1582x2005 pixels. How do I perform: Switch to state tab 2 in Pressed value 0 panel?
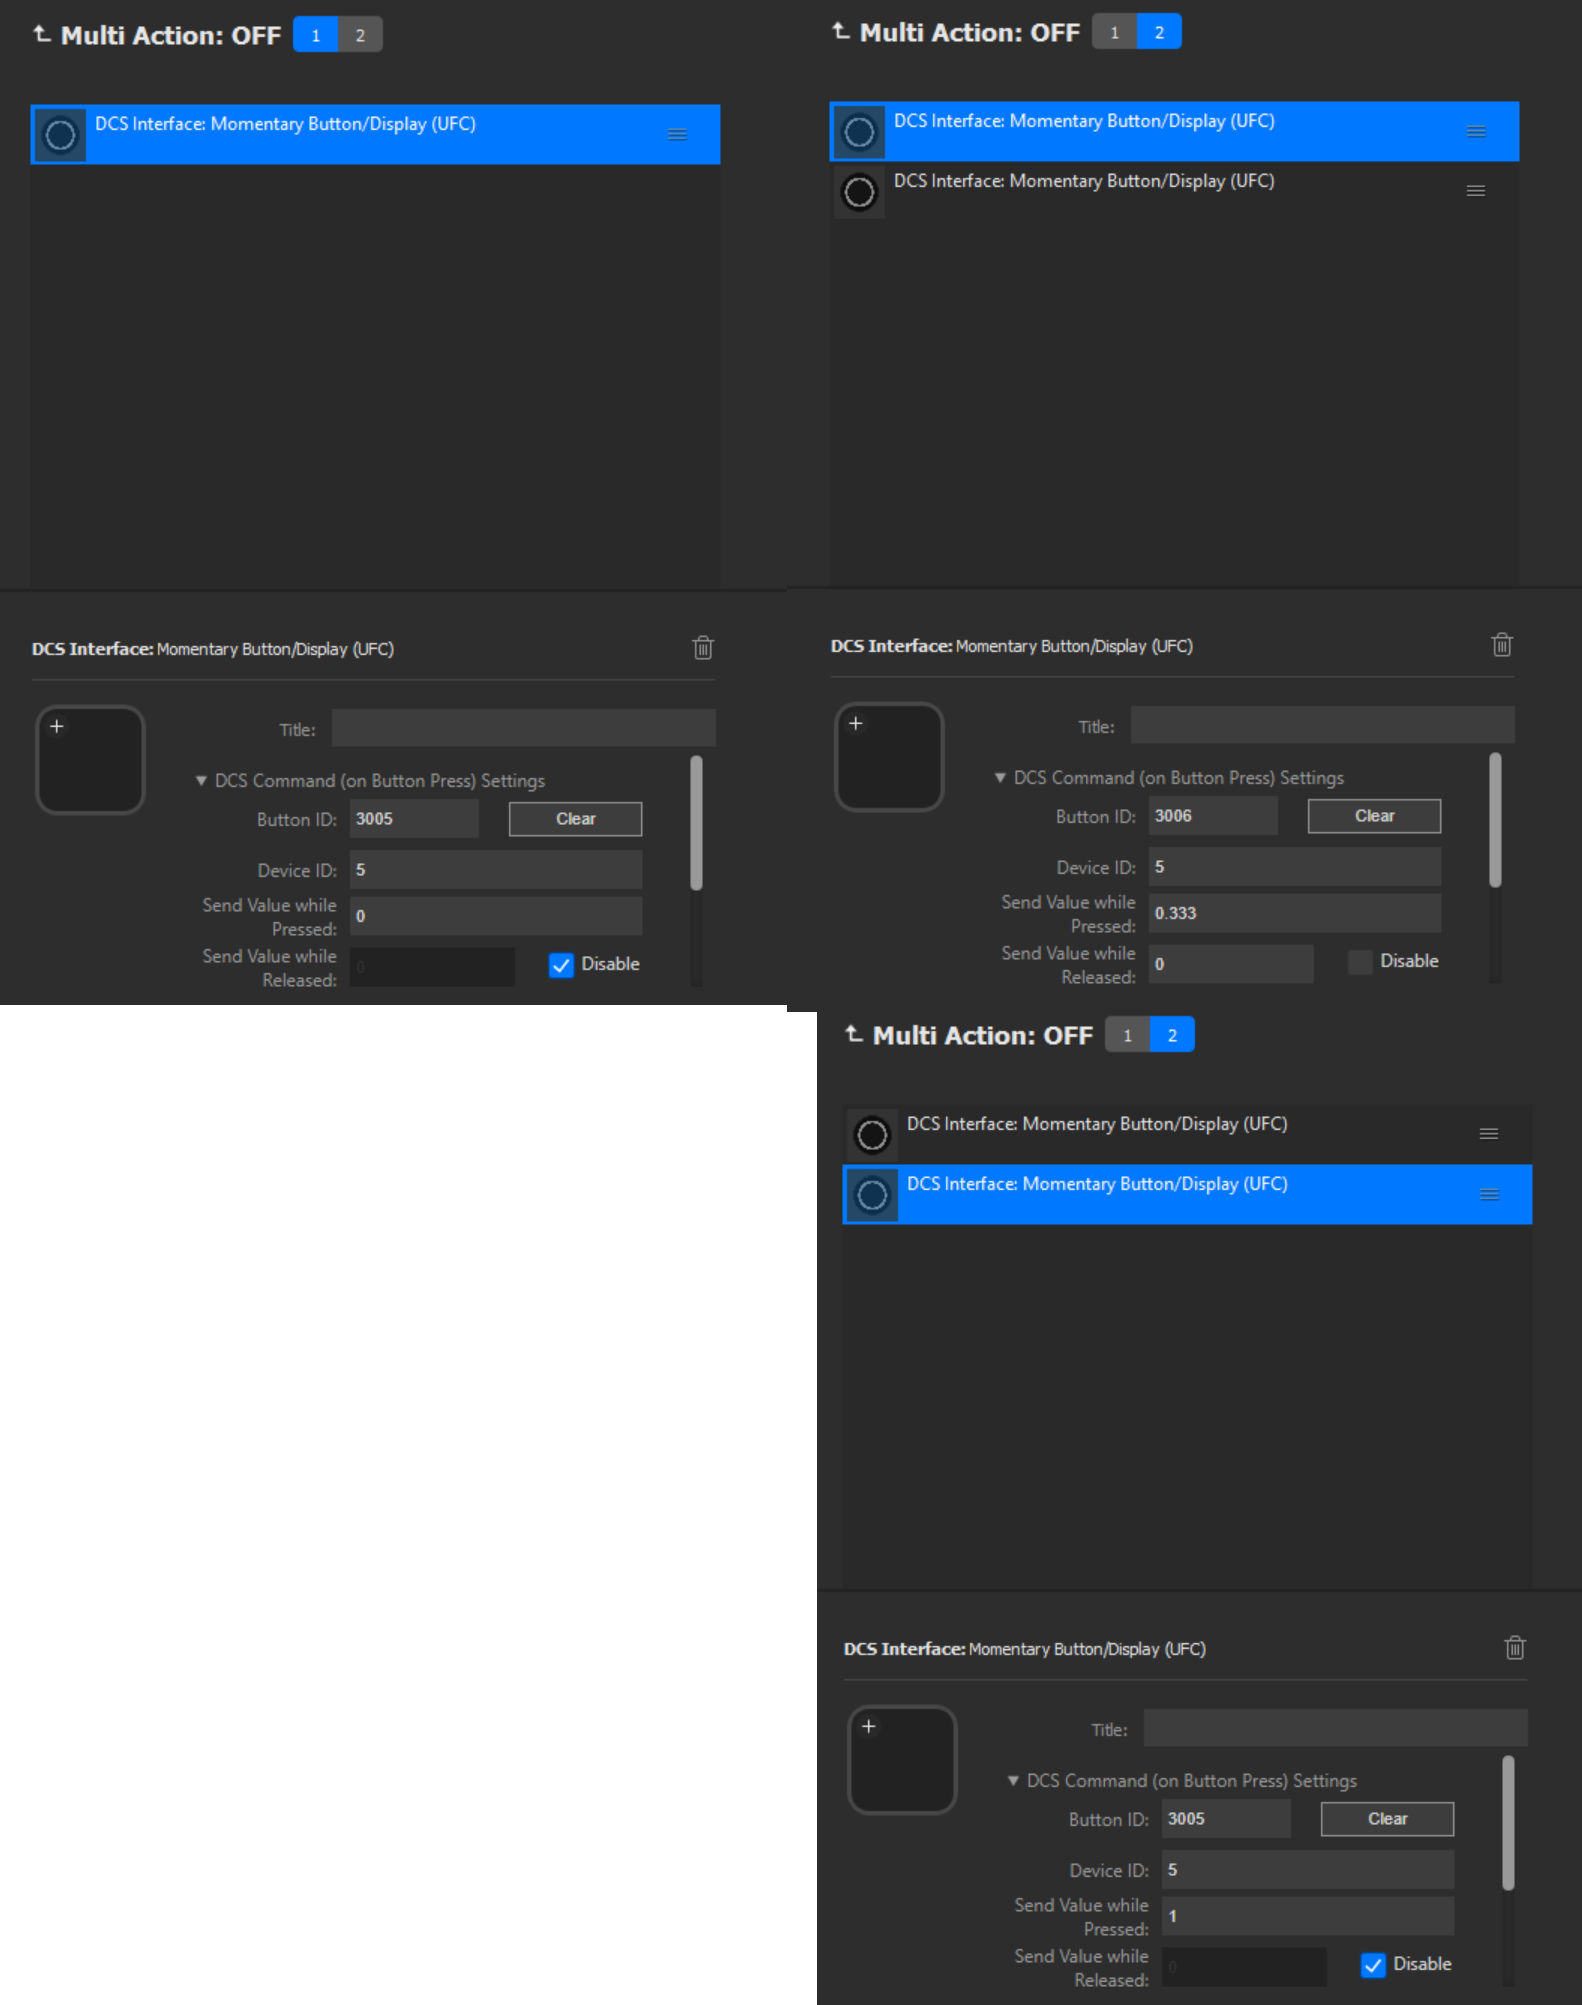click(x=360, y=35)
